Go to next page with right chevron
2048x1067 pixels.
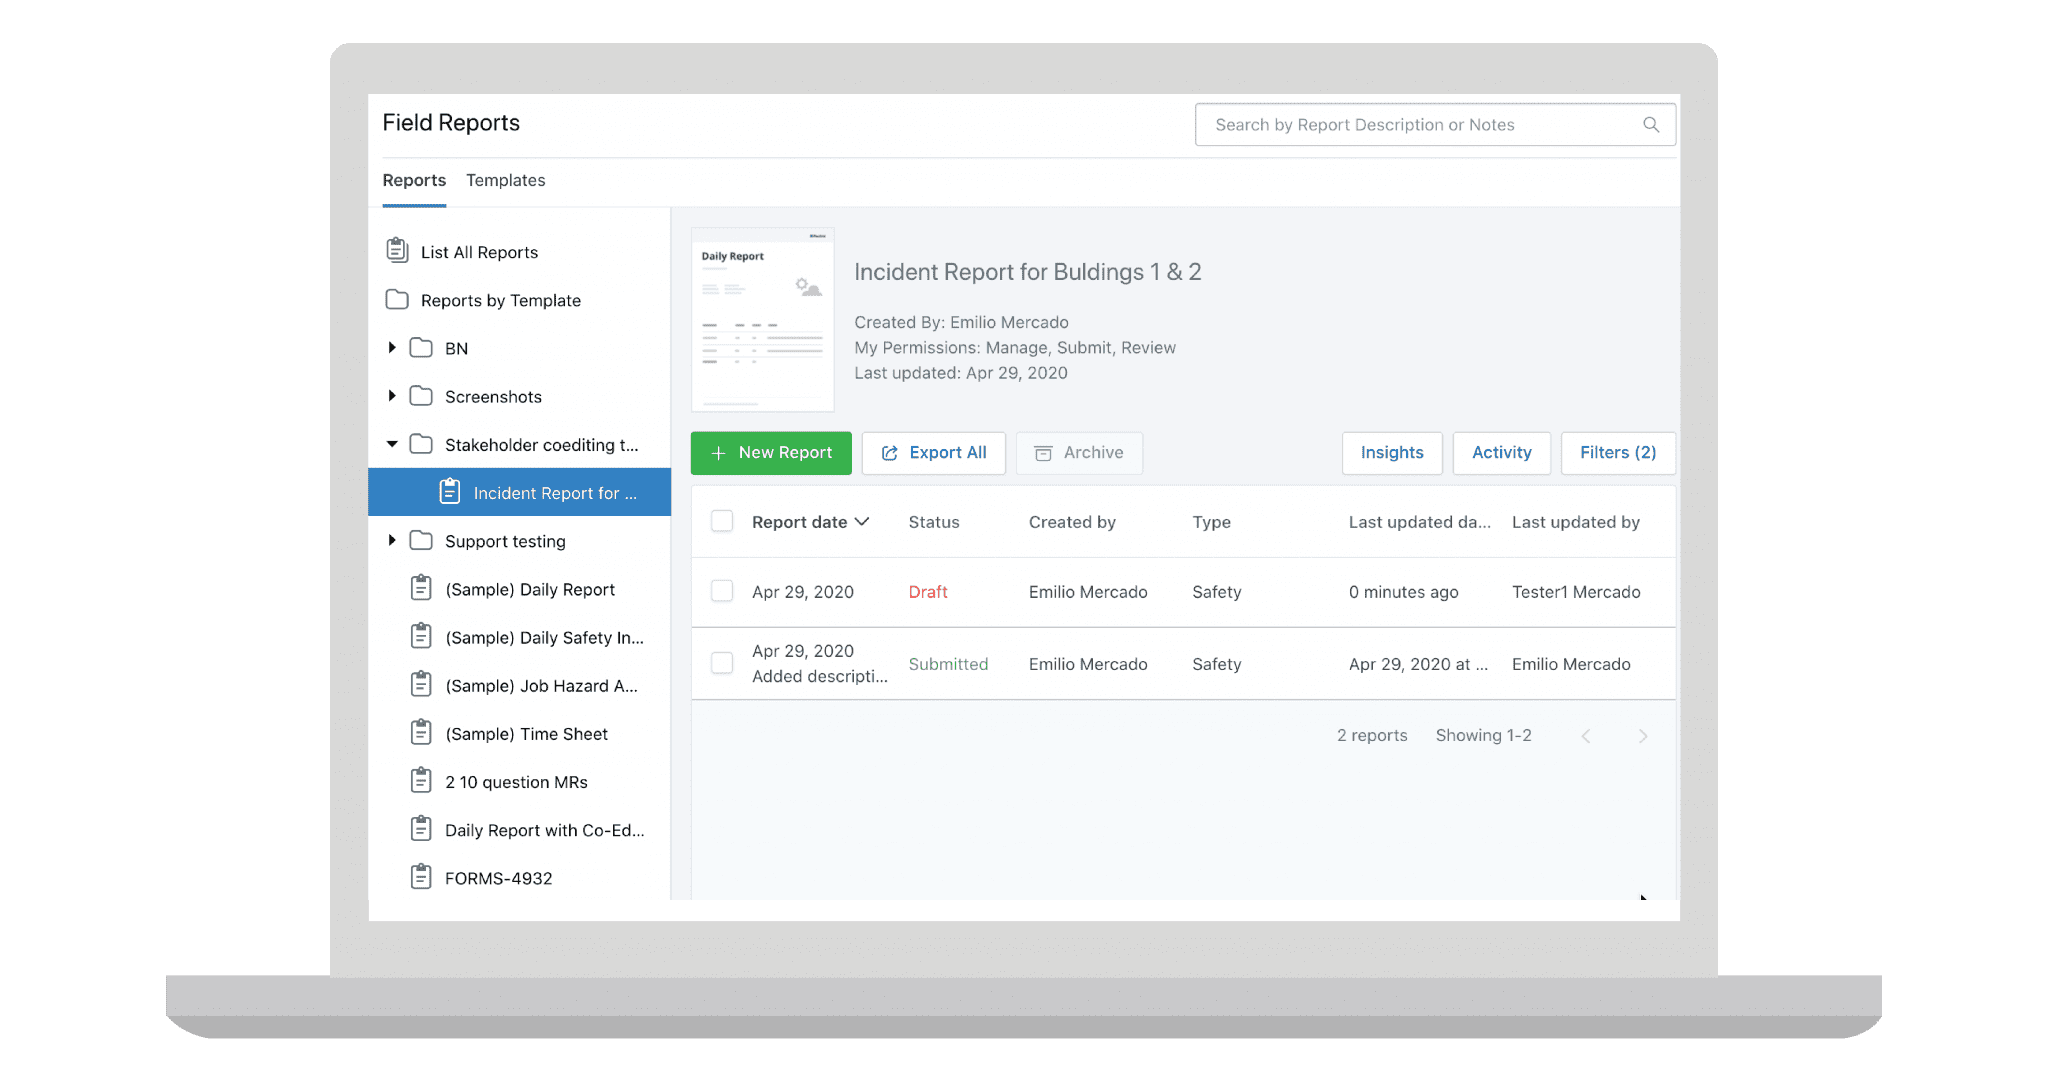1643,736
